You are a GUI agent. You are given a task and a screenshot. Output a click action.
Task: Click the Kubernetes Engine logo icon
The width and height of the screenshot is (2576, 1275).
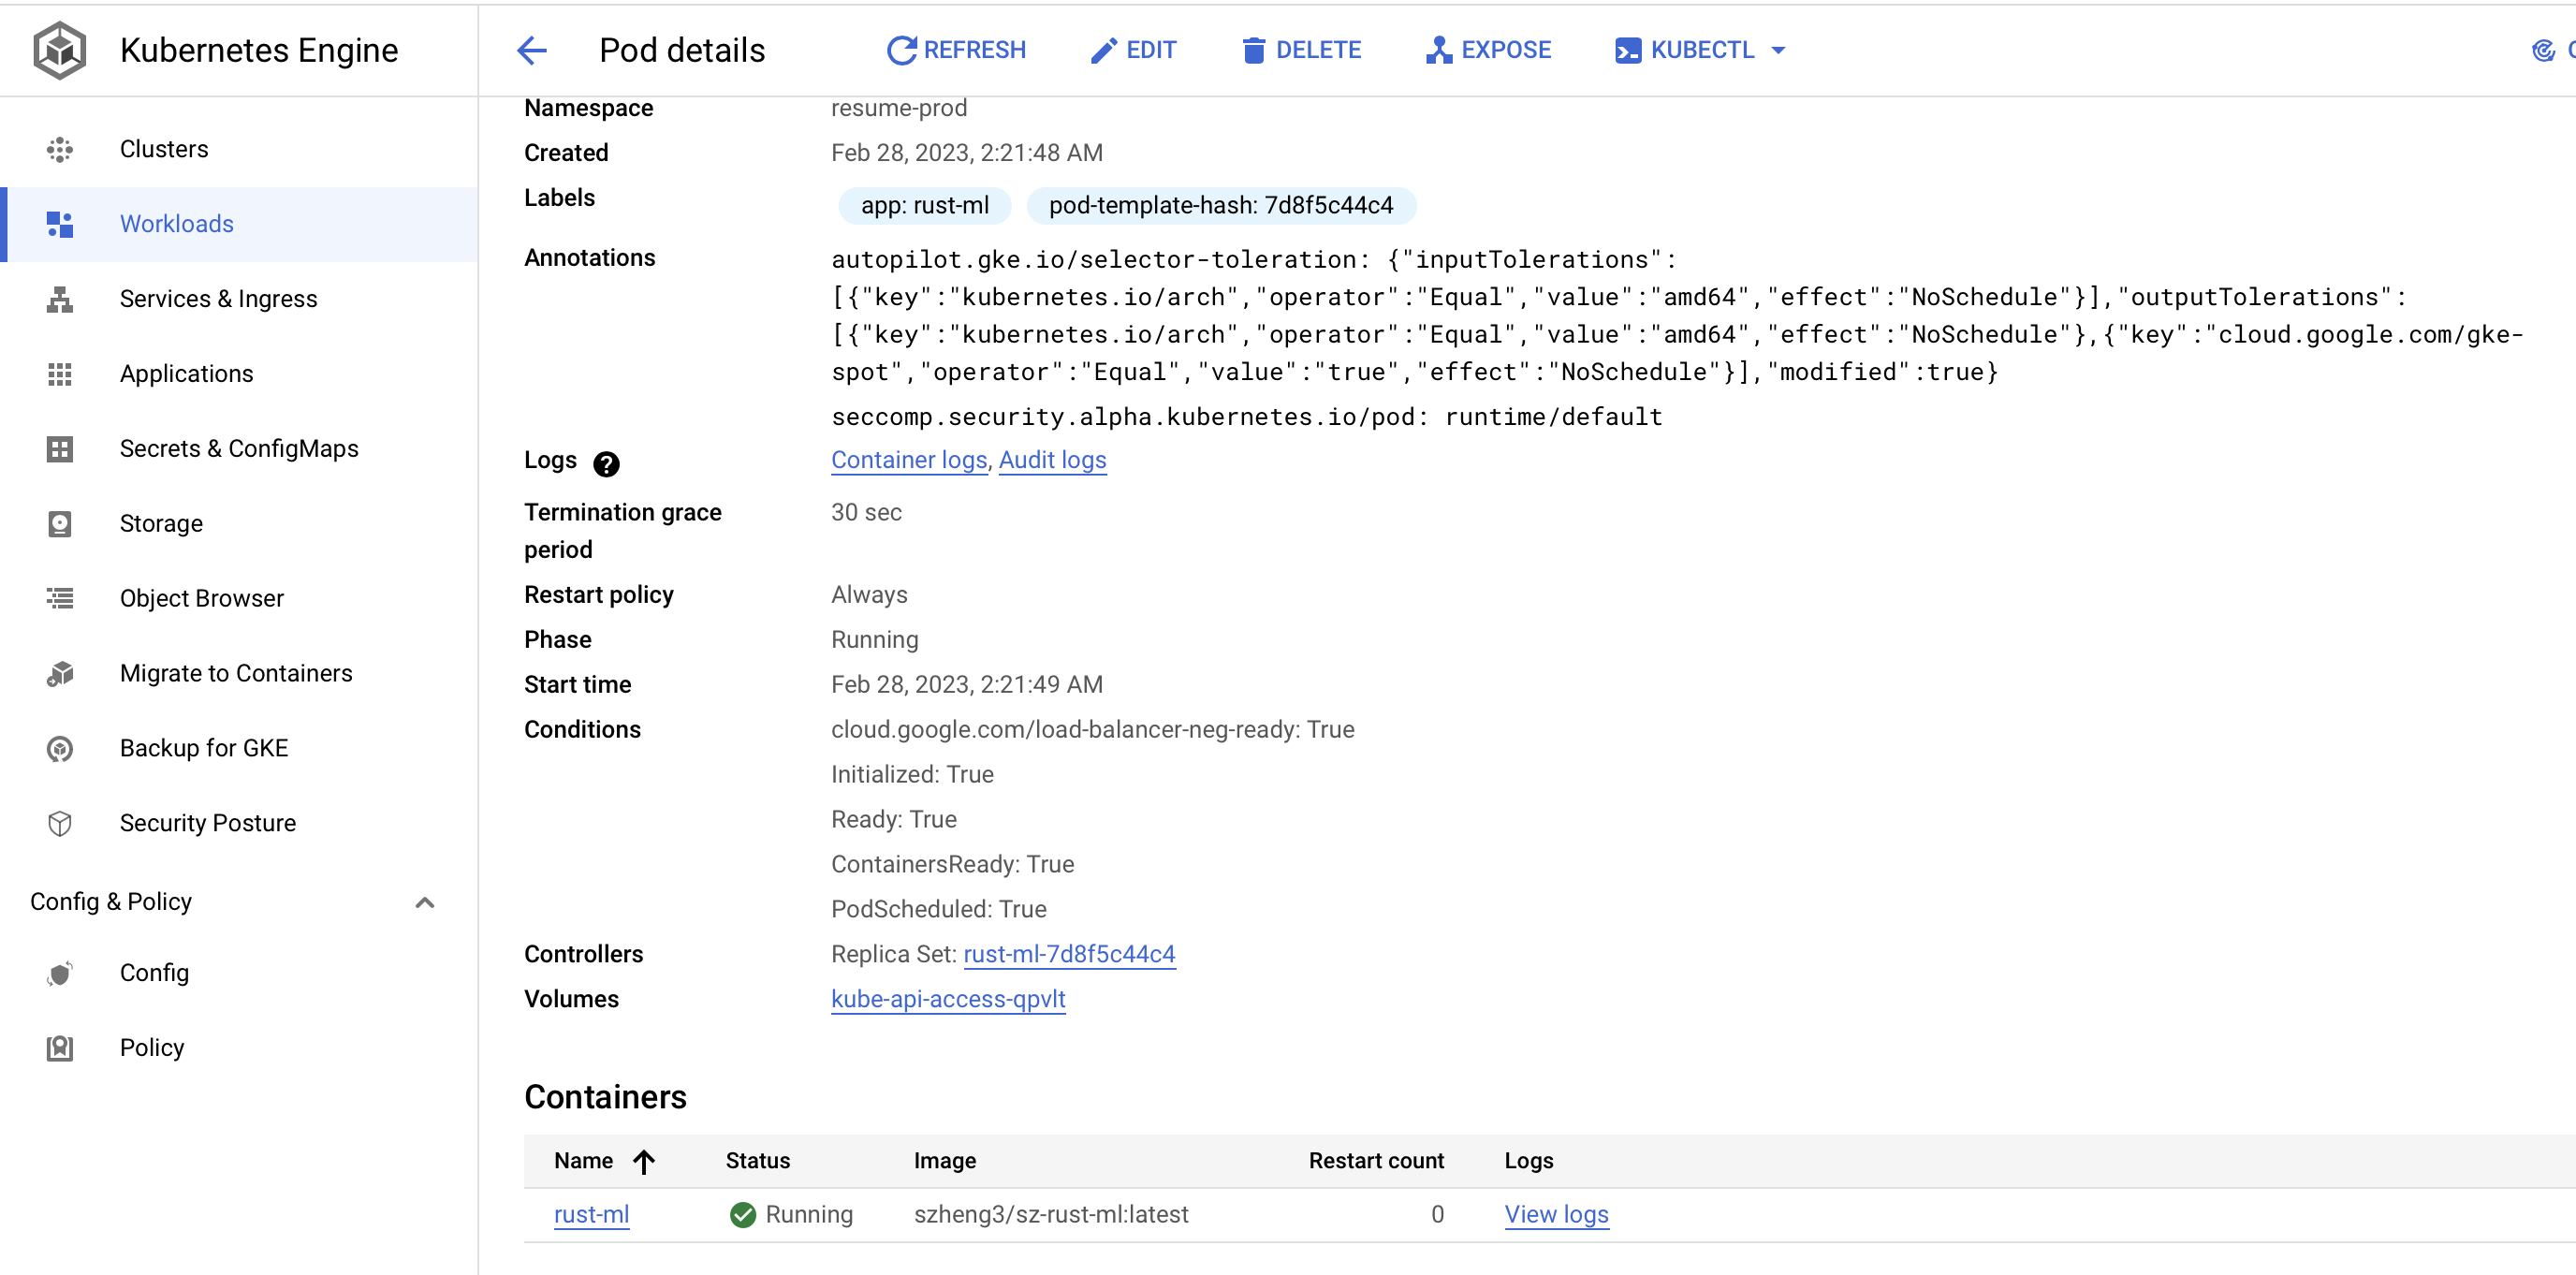click(60, 50)
